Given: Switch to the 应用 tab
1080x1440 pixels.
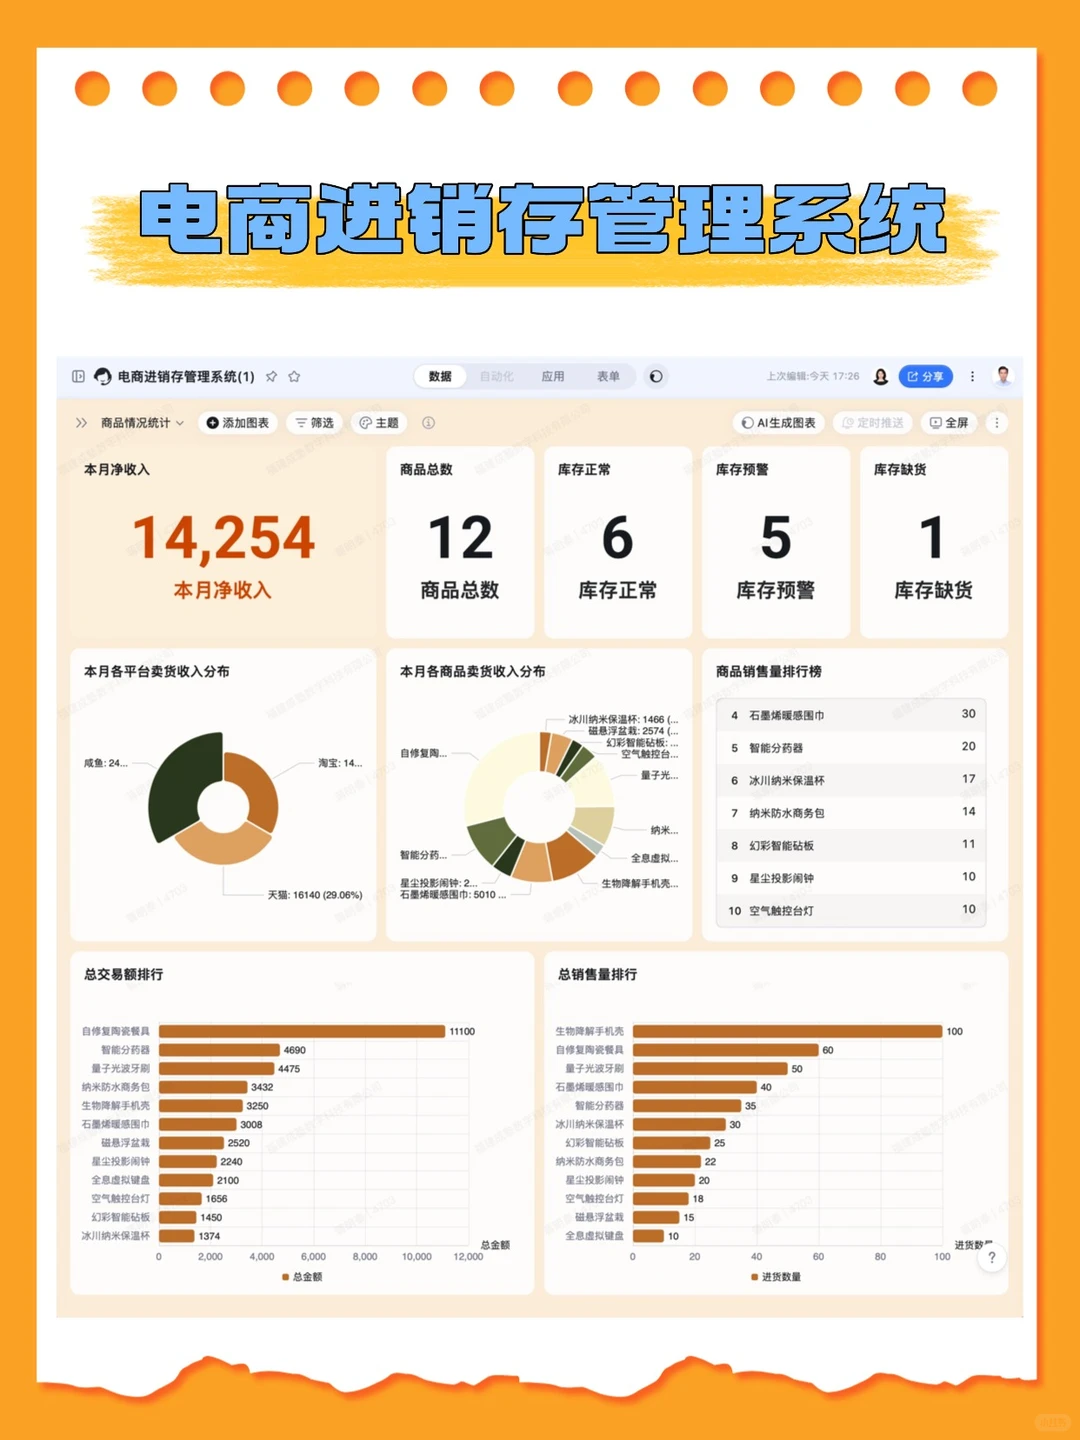Looking at the screenshot, I should coord(553,377).
